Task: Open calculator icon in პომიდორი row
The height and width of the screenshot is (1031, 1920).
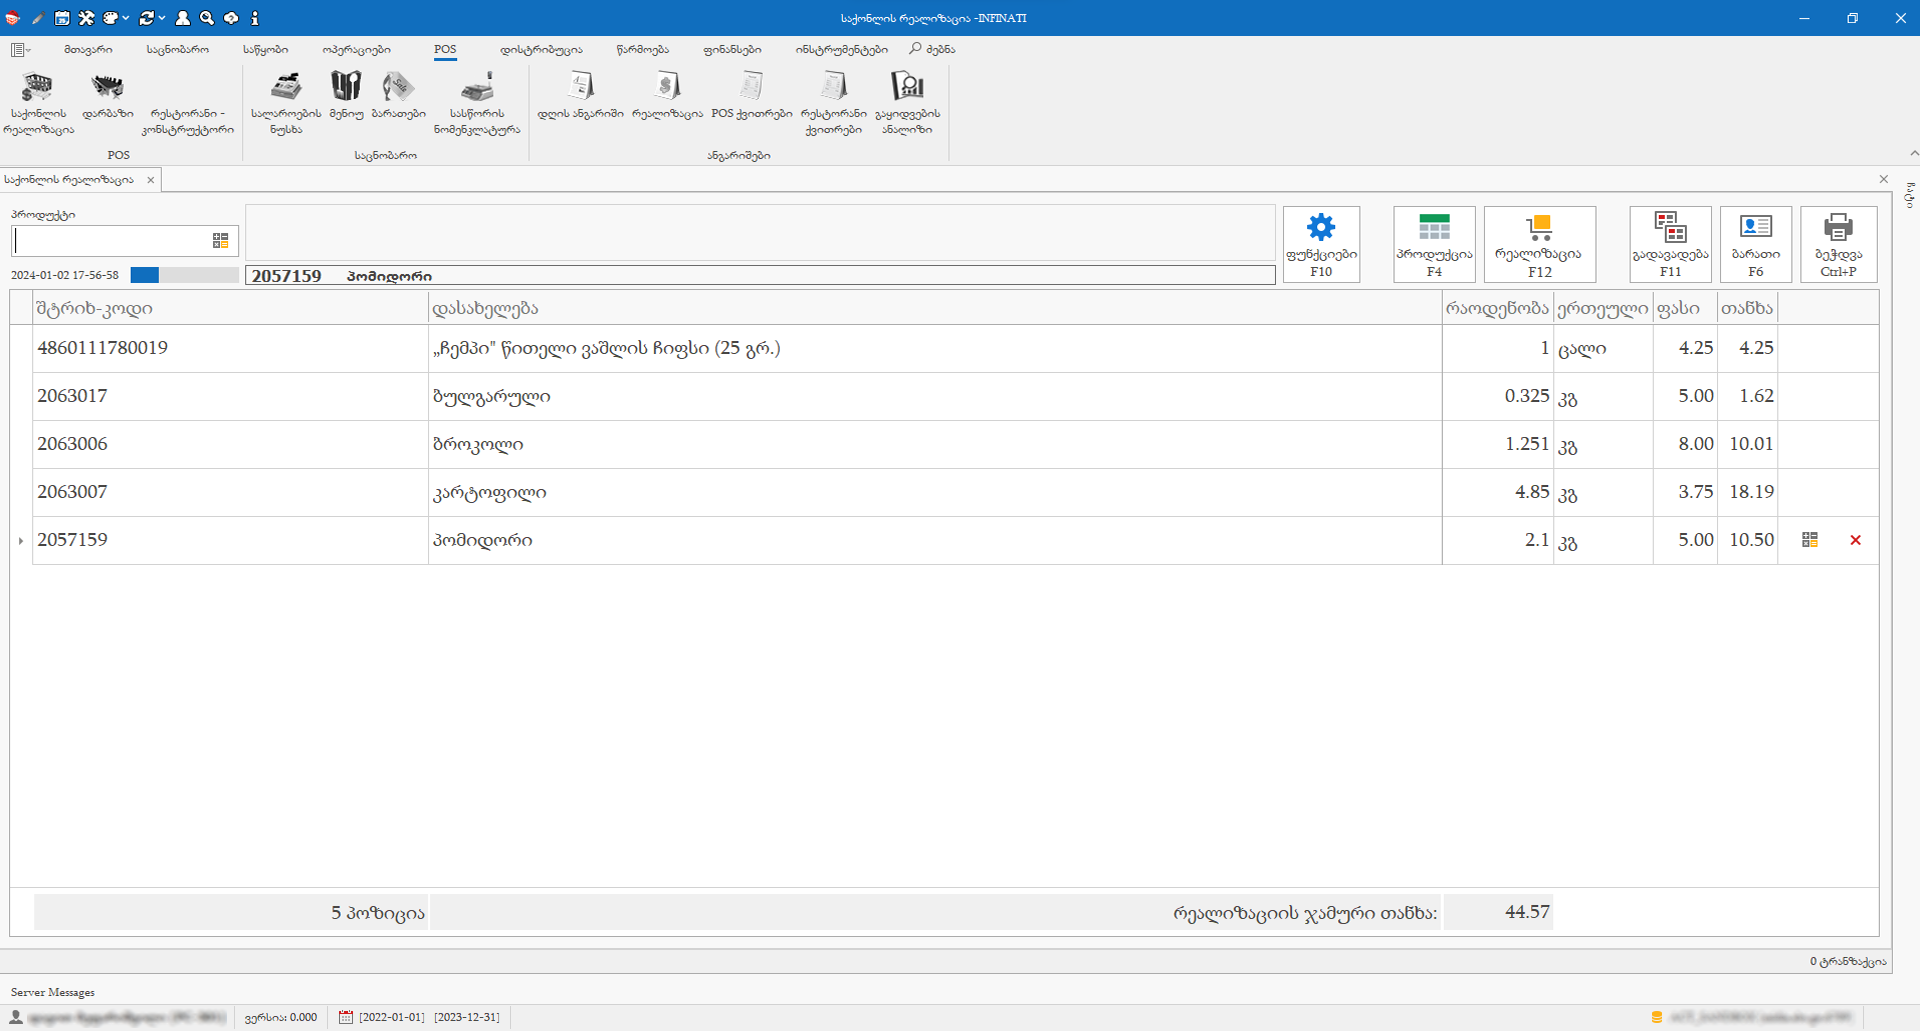Action: pyautogui.click(x=1810, y=540)
